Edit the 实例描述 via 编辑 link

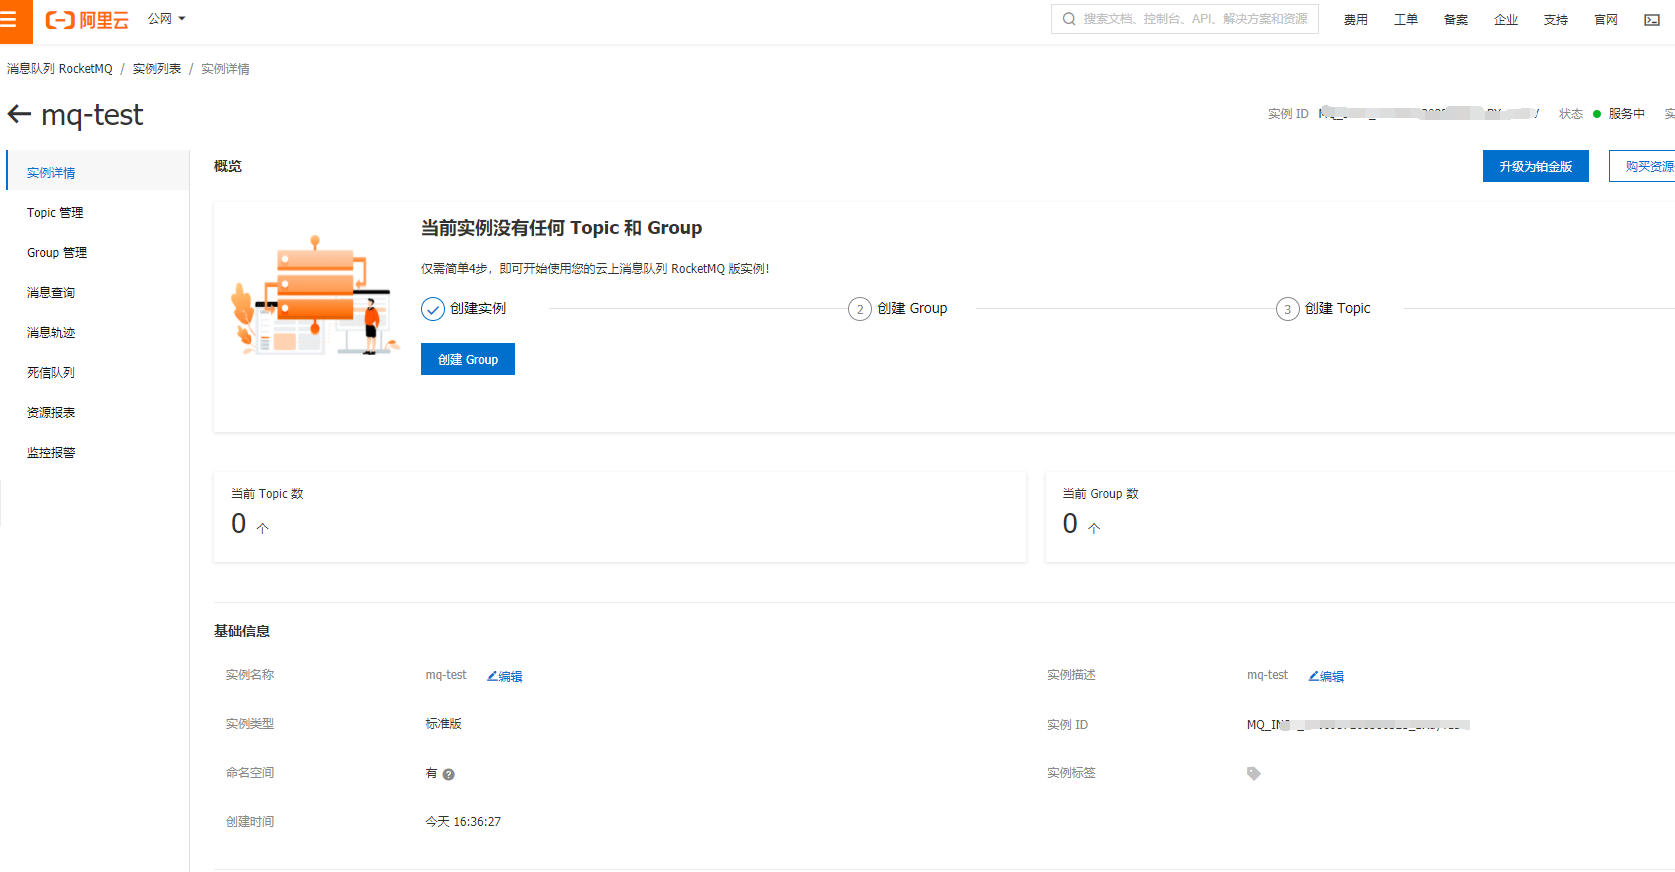[1326, 676]
